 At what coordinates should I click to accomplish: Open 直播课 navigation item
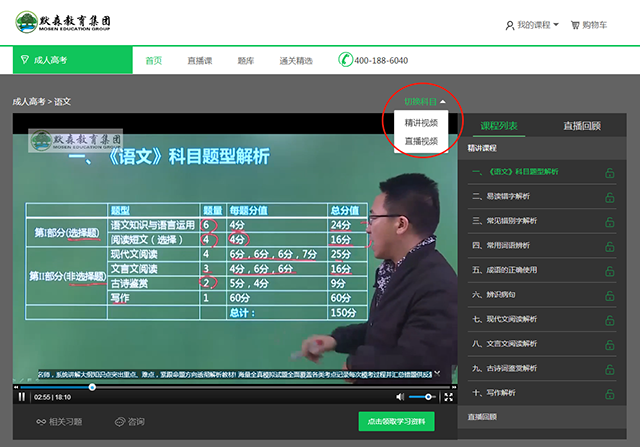coord(200,61)
